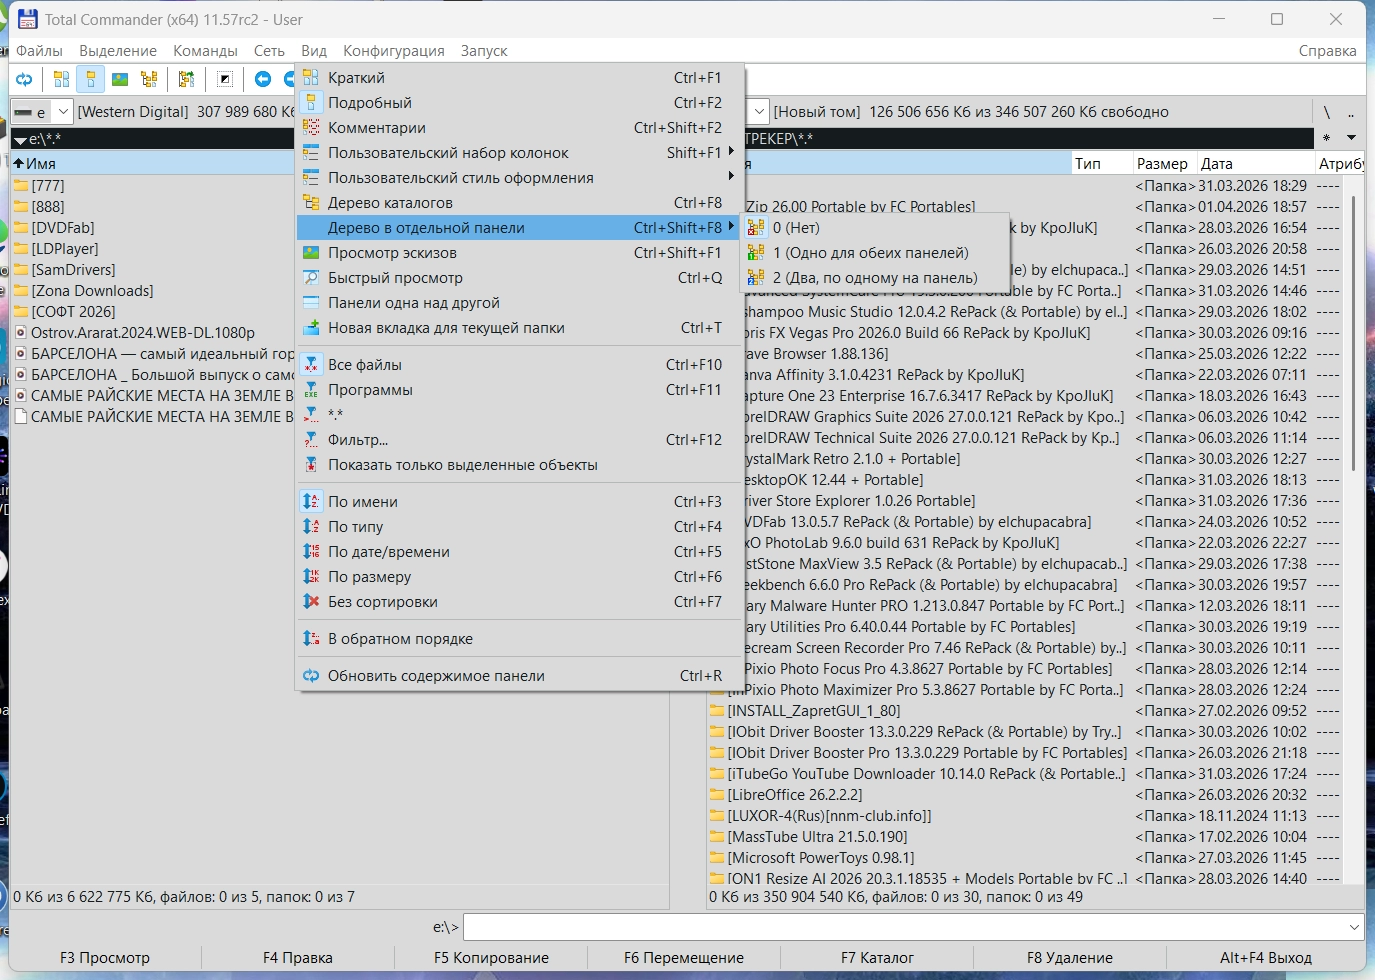Screen dimensions: 1375x980
Task: Select 1 (Одно для обеих панелей)
Action: tap(875, 253)
